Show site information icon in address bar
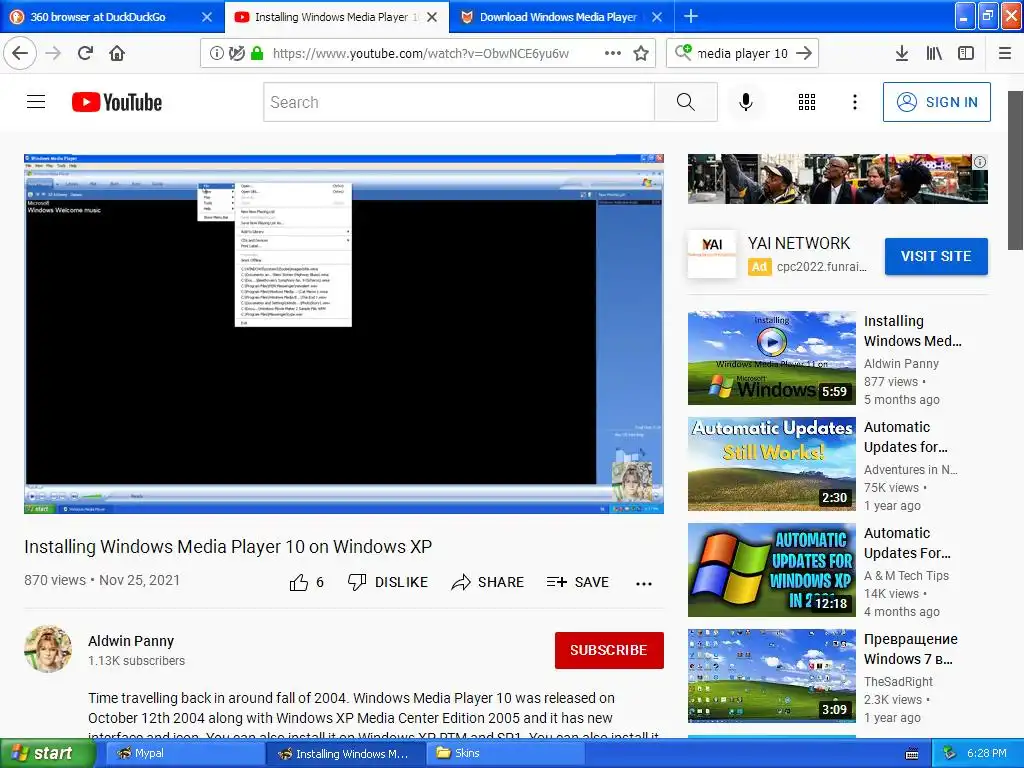The height and width of the screenshot is (768, 1024). (216, 53)
